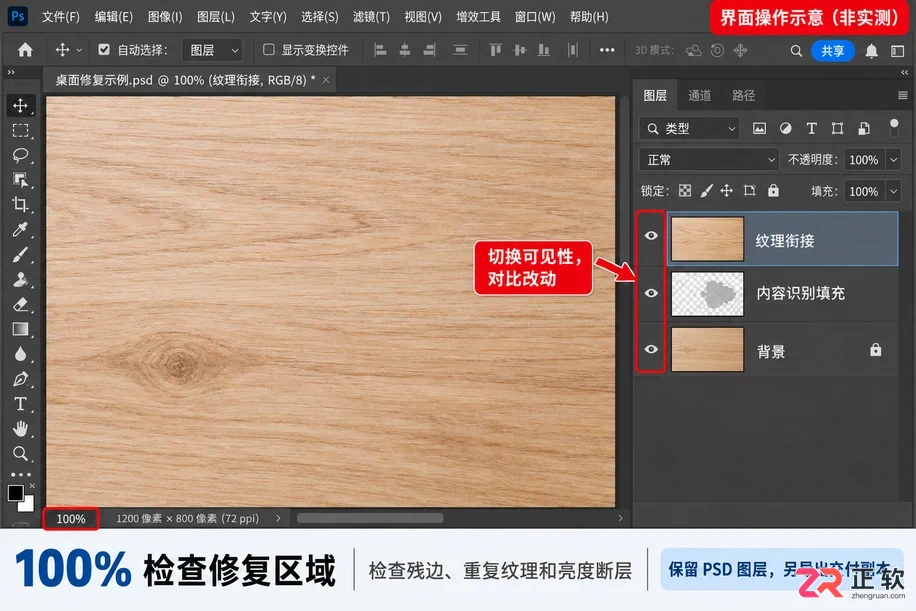
Task: Open the 类型 layer filter dropdown
Action: tap(689, 128)
